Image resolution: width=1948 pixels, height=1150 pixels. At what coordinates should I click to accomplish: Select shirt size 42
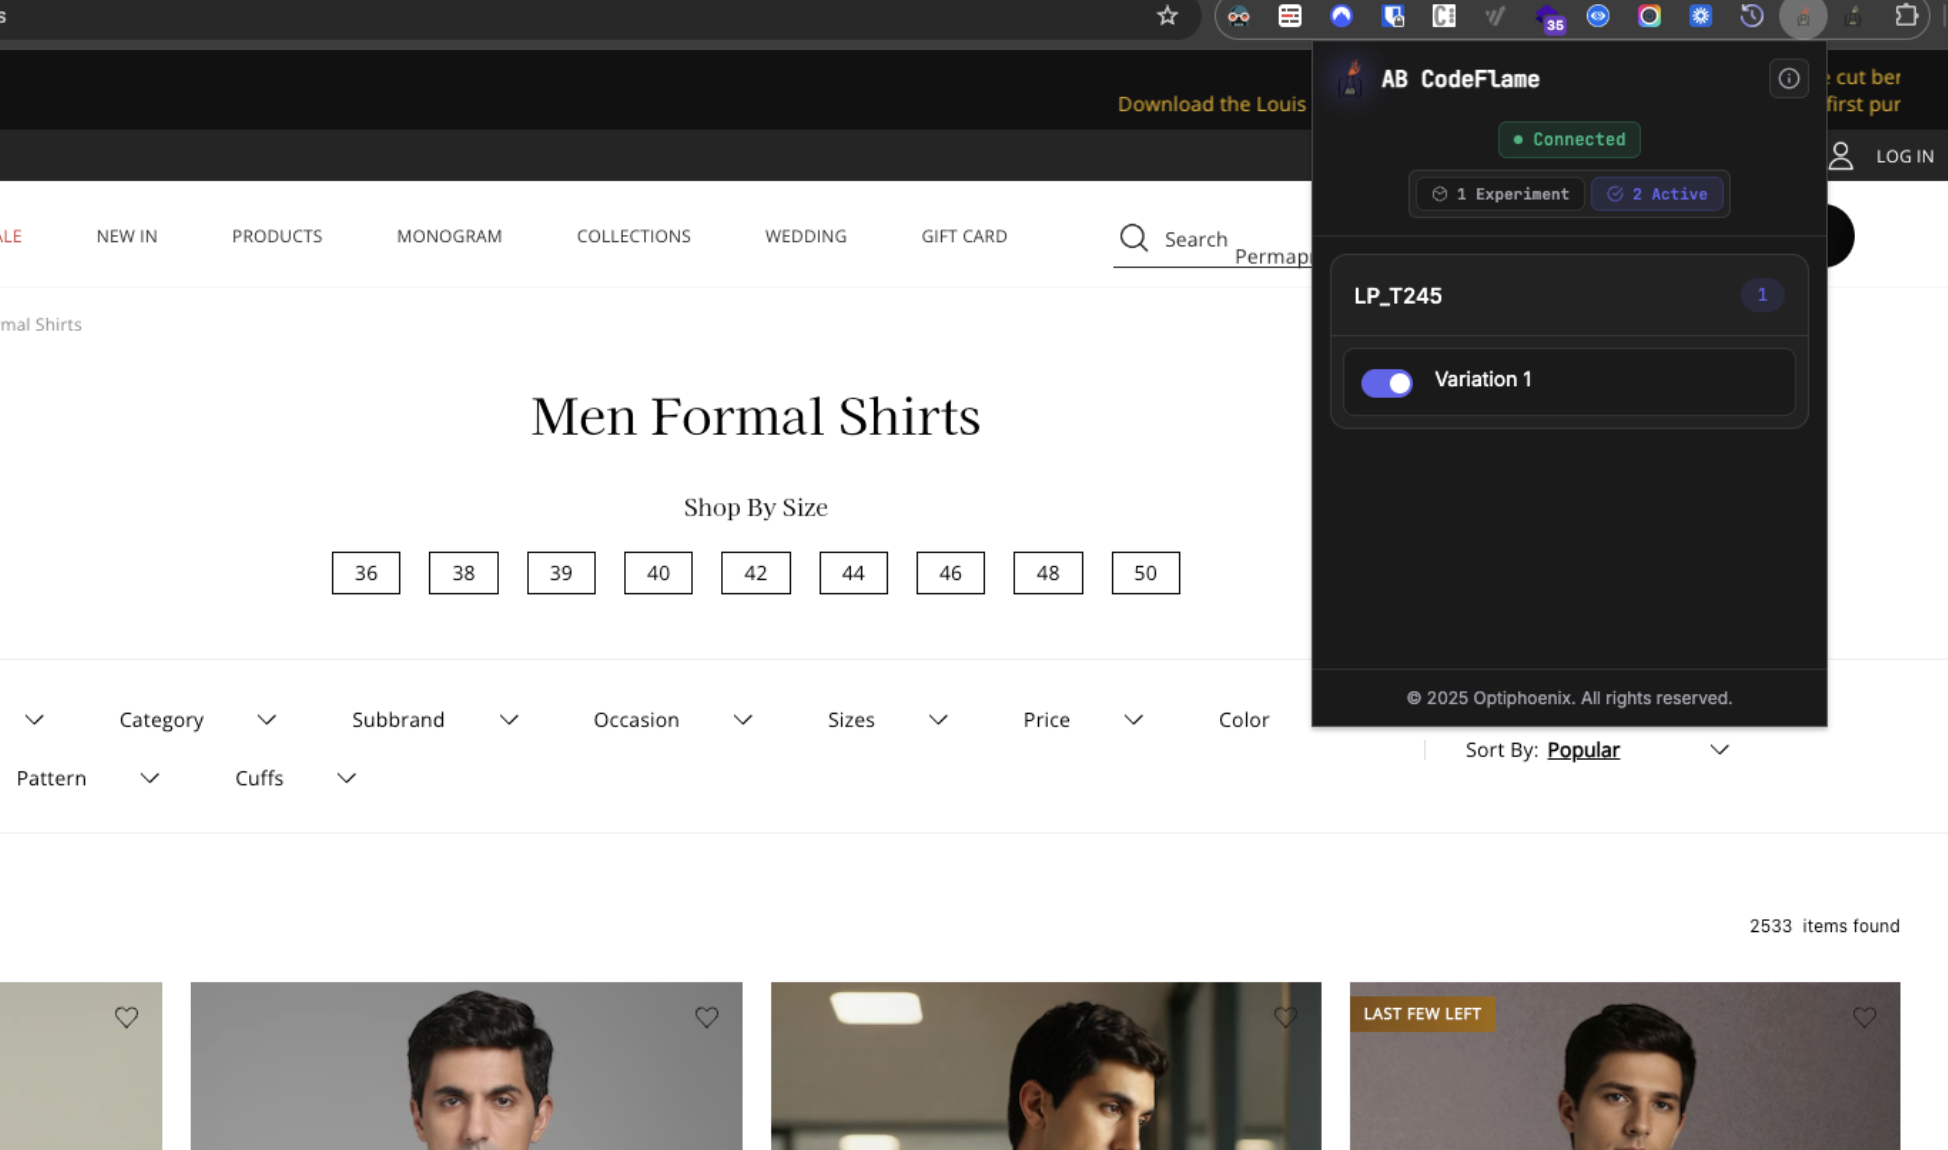(755, 573)
